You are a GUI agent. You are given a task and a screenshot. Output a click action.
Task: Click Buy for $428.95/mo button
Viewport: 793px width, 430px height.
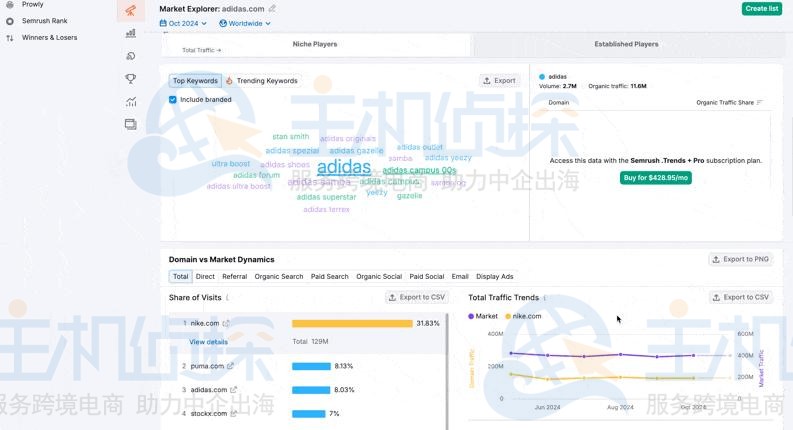pos(655,178)
